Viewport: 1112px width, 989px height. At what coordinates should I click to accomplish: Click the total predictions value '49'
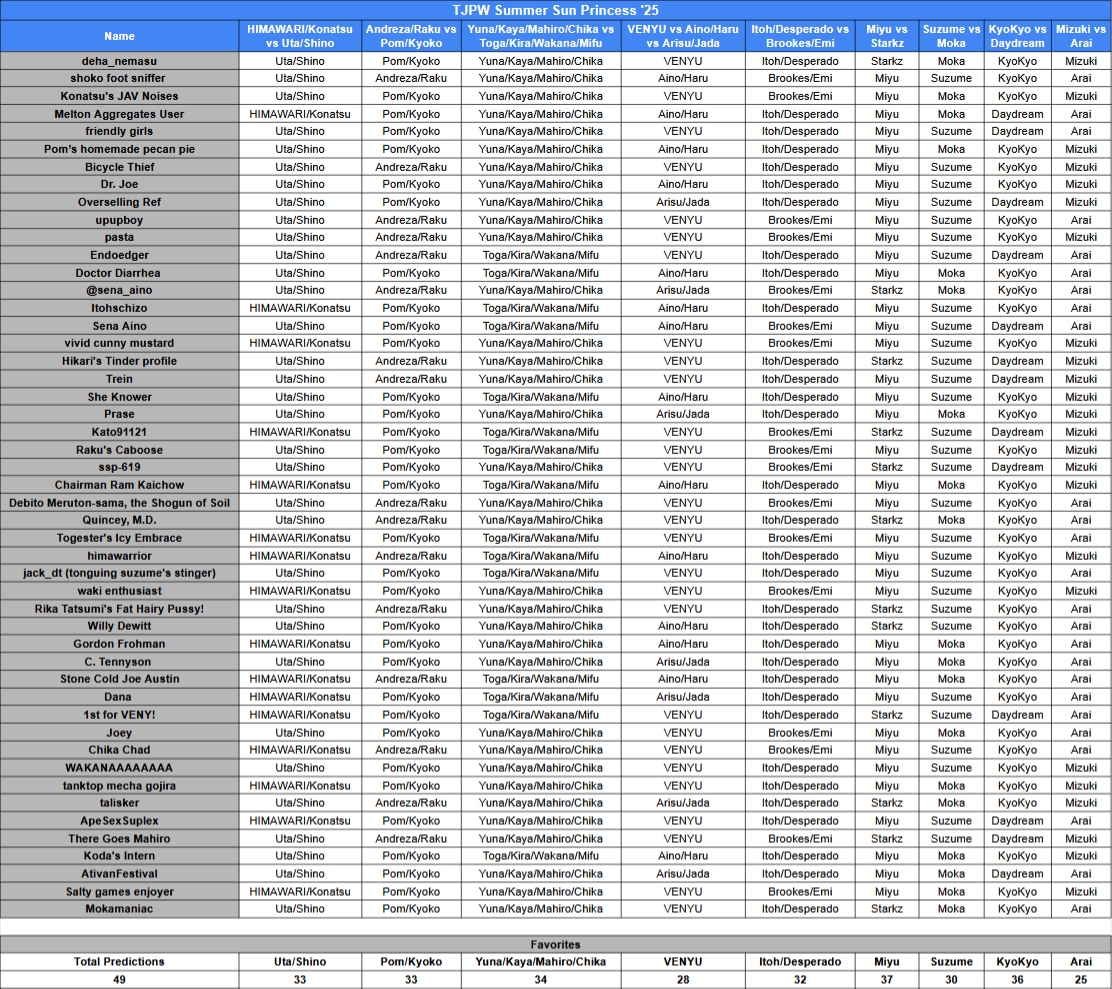click(119, 979)
